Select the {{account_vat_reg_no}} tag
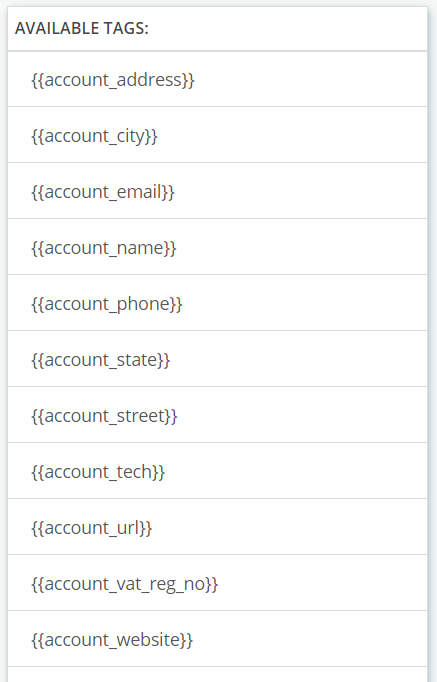 (124, 584)
